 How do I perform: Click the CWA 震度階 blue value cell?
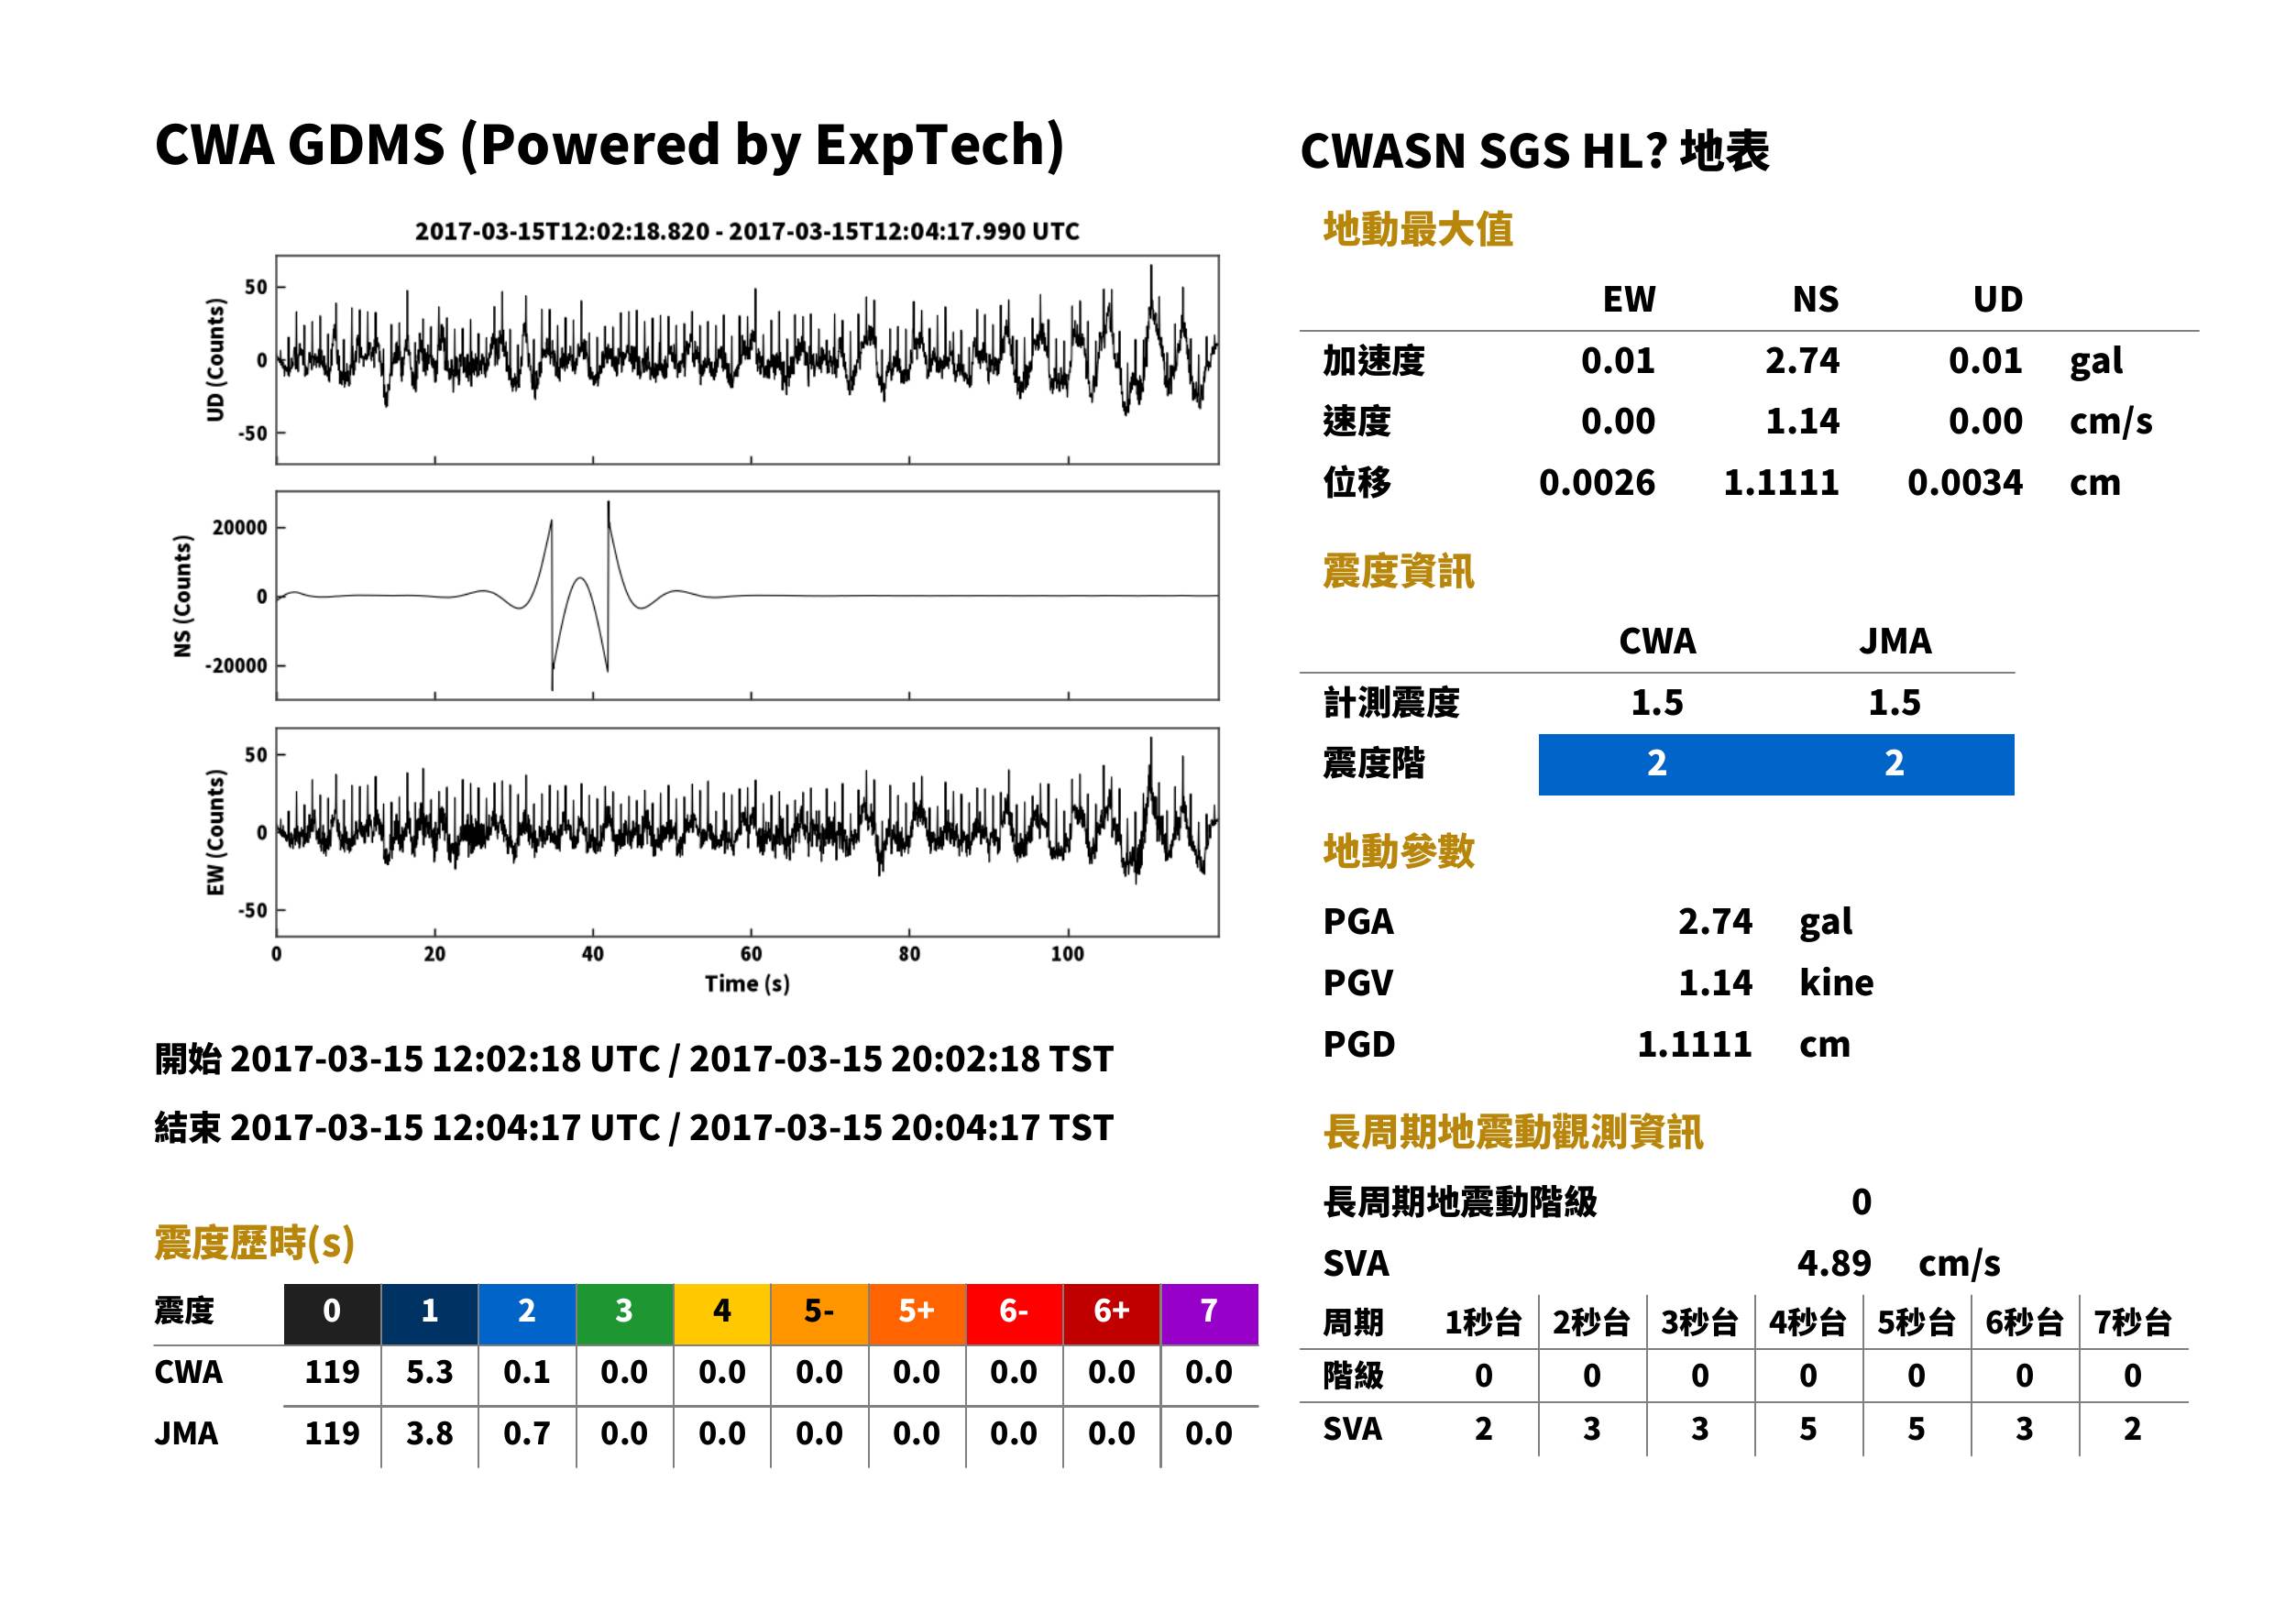tap(1657, 764)
